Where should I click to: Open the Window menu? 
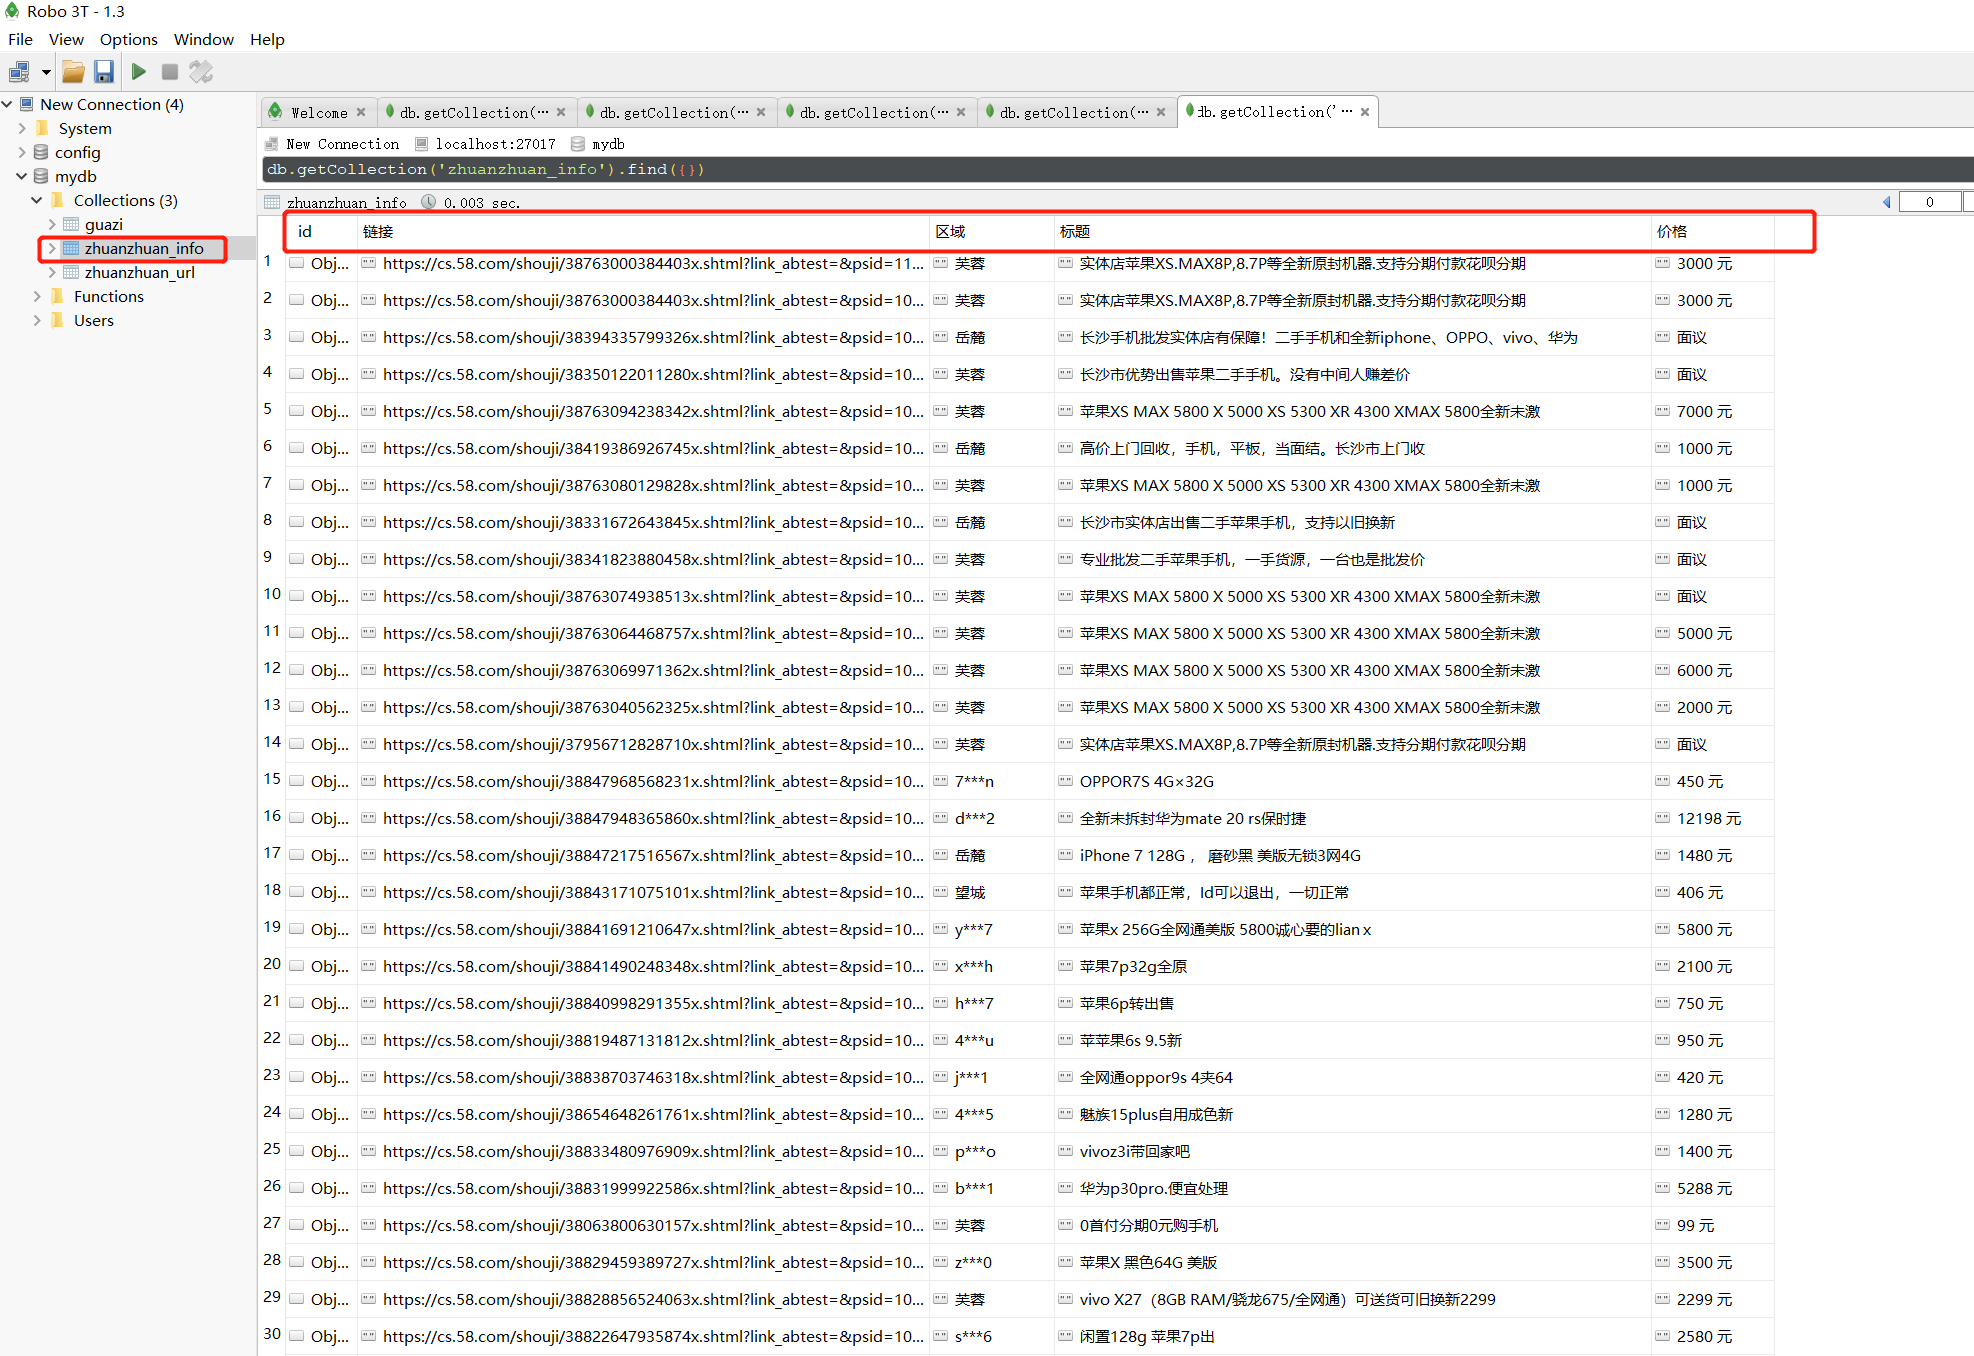coord(204,39)
